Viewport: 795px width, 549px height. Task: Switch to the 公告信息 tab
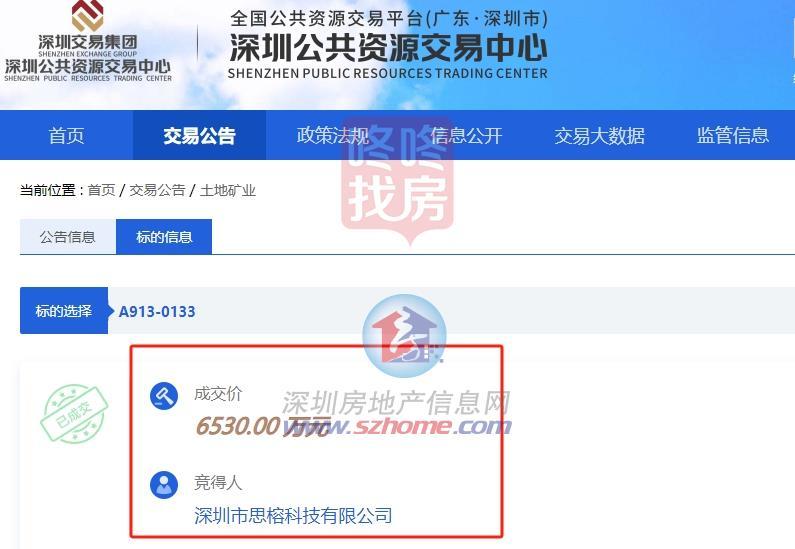point(67,237)
